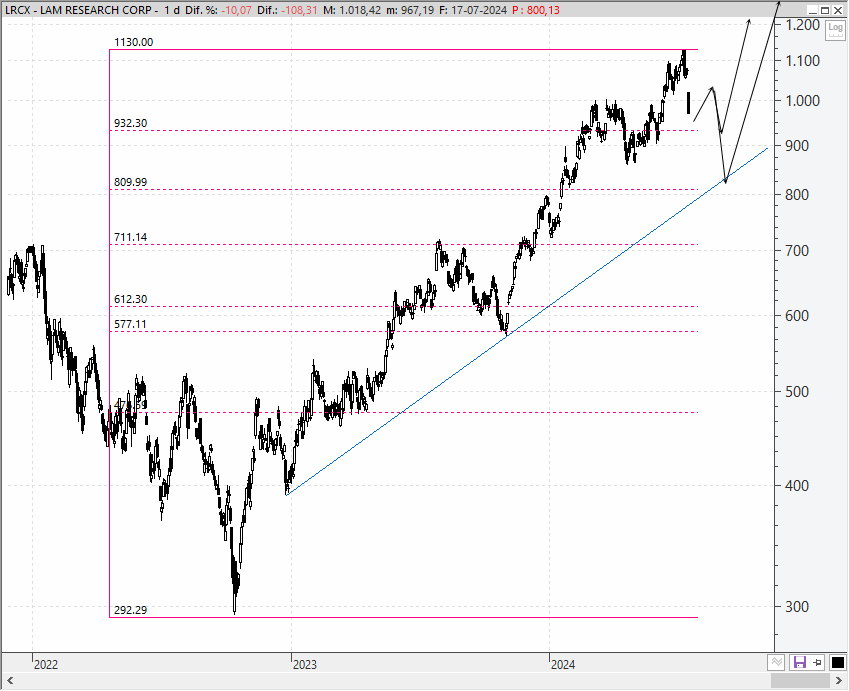
Task: Click the 1.000 price axis label
Action: pyautogui.click(x=803, y=101)
